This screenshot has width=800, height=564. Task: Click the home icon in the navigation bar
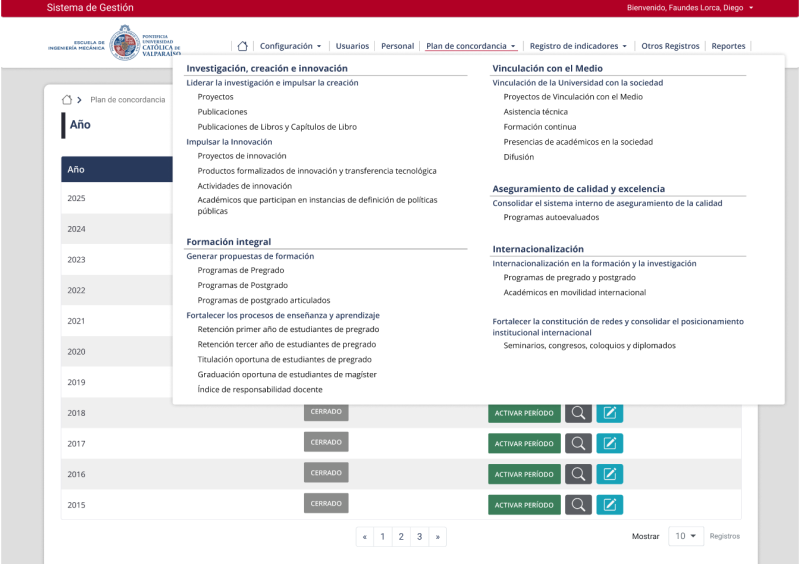[x=242, y=46]
